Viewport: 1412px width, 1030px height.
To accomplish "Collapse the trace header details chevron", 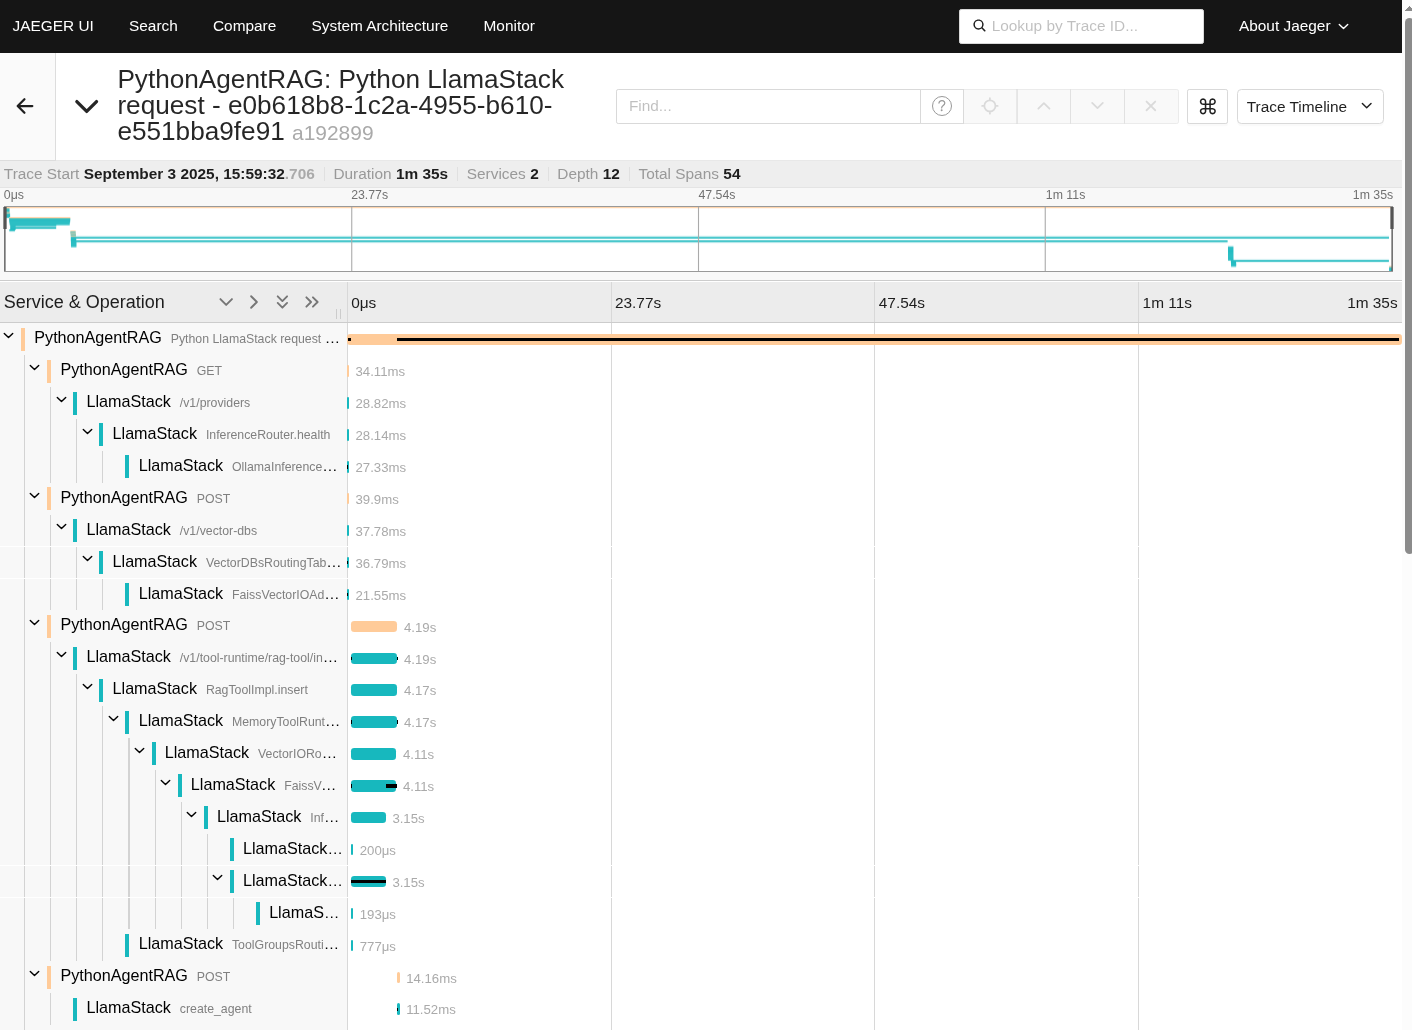I will [87, 106].
